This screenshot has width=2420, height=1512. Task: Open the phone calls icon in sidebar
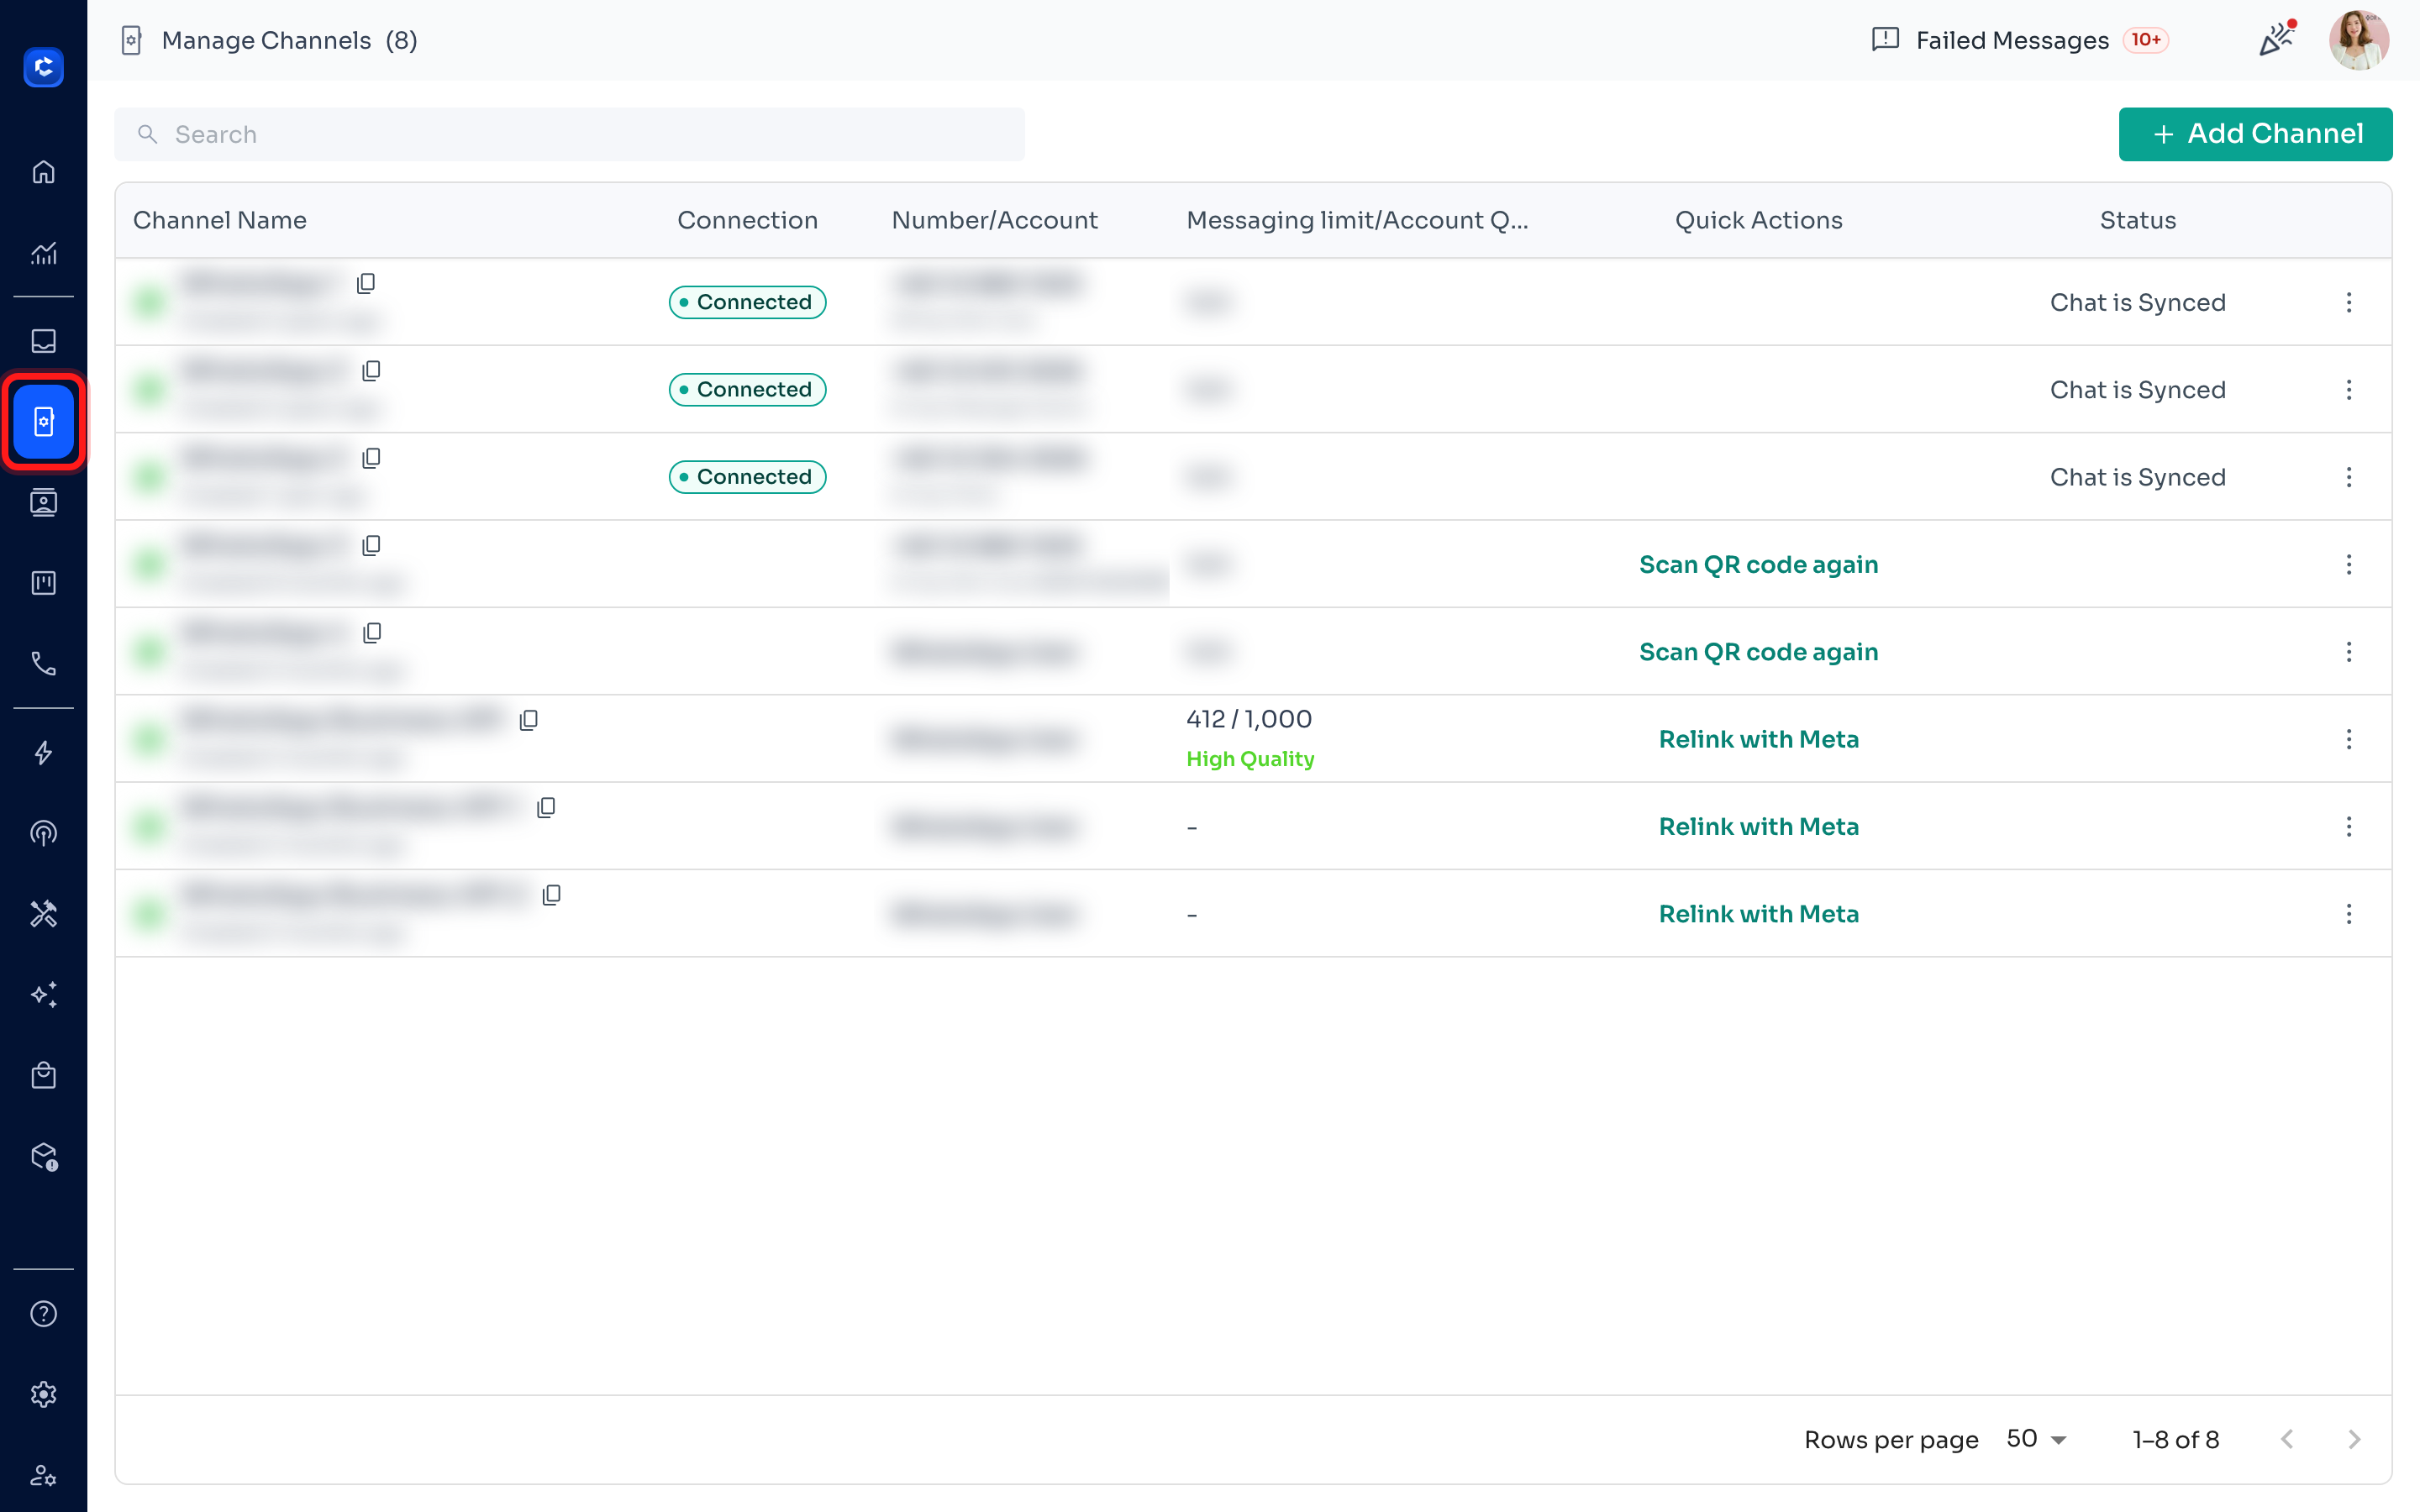point(43,663)
